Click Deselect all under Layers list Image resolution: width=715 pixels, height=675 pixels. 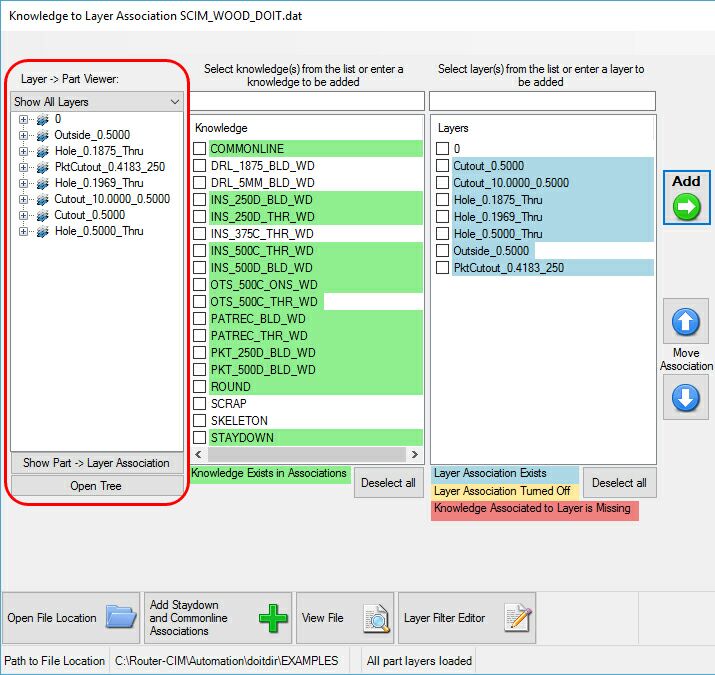(x=619, y=483)
